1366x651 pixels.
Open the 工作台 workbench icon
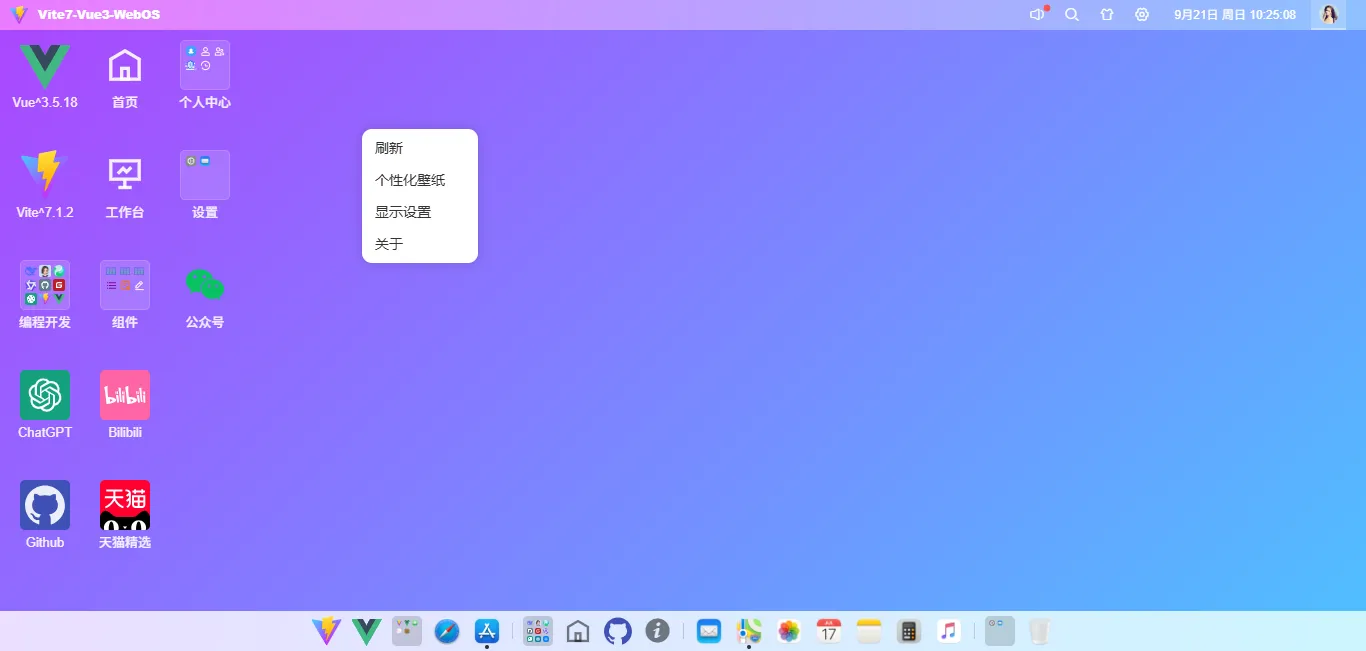[x=124, y=175]
